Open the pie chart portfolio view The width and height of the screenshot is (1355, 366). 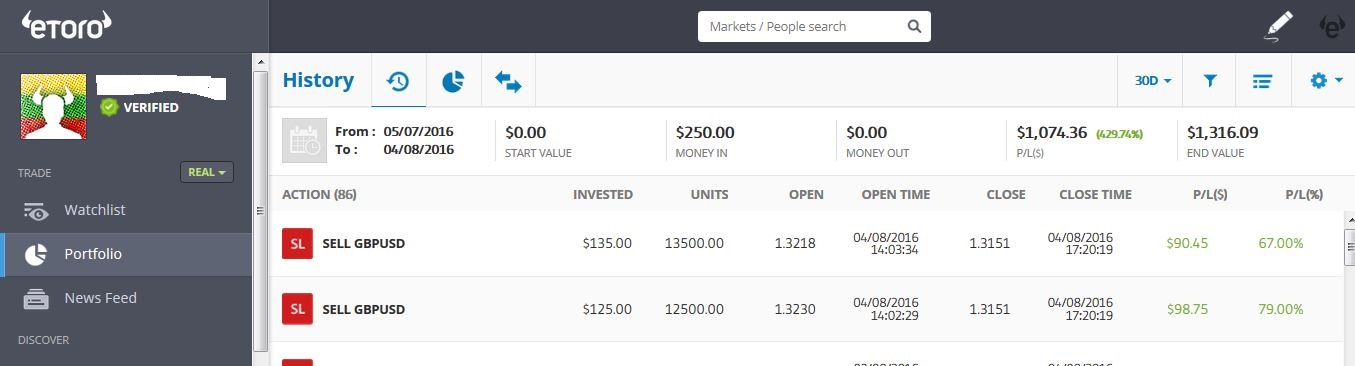(x=453, y=81)
